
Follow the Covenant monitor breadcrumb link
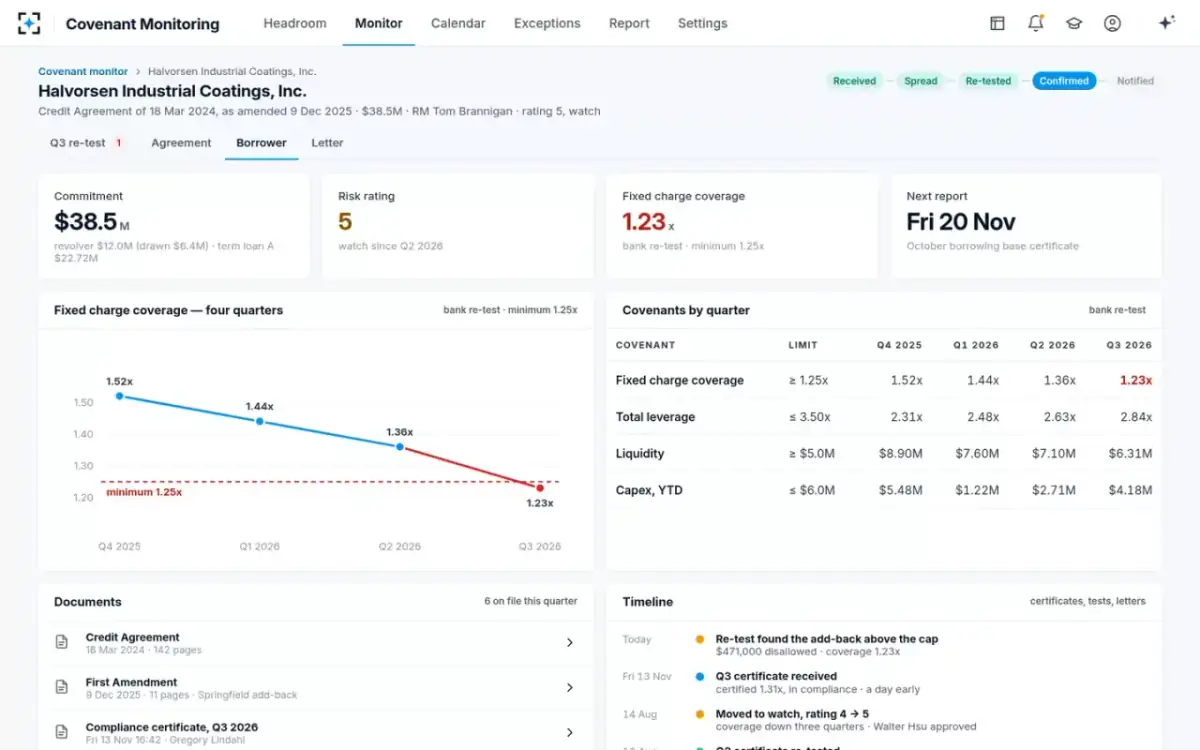tap(83, 72)
